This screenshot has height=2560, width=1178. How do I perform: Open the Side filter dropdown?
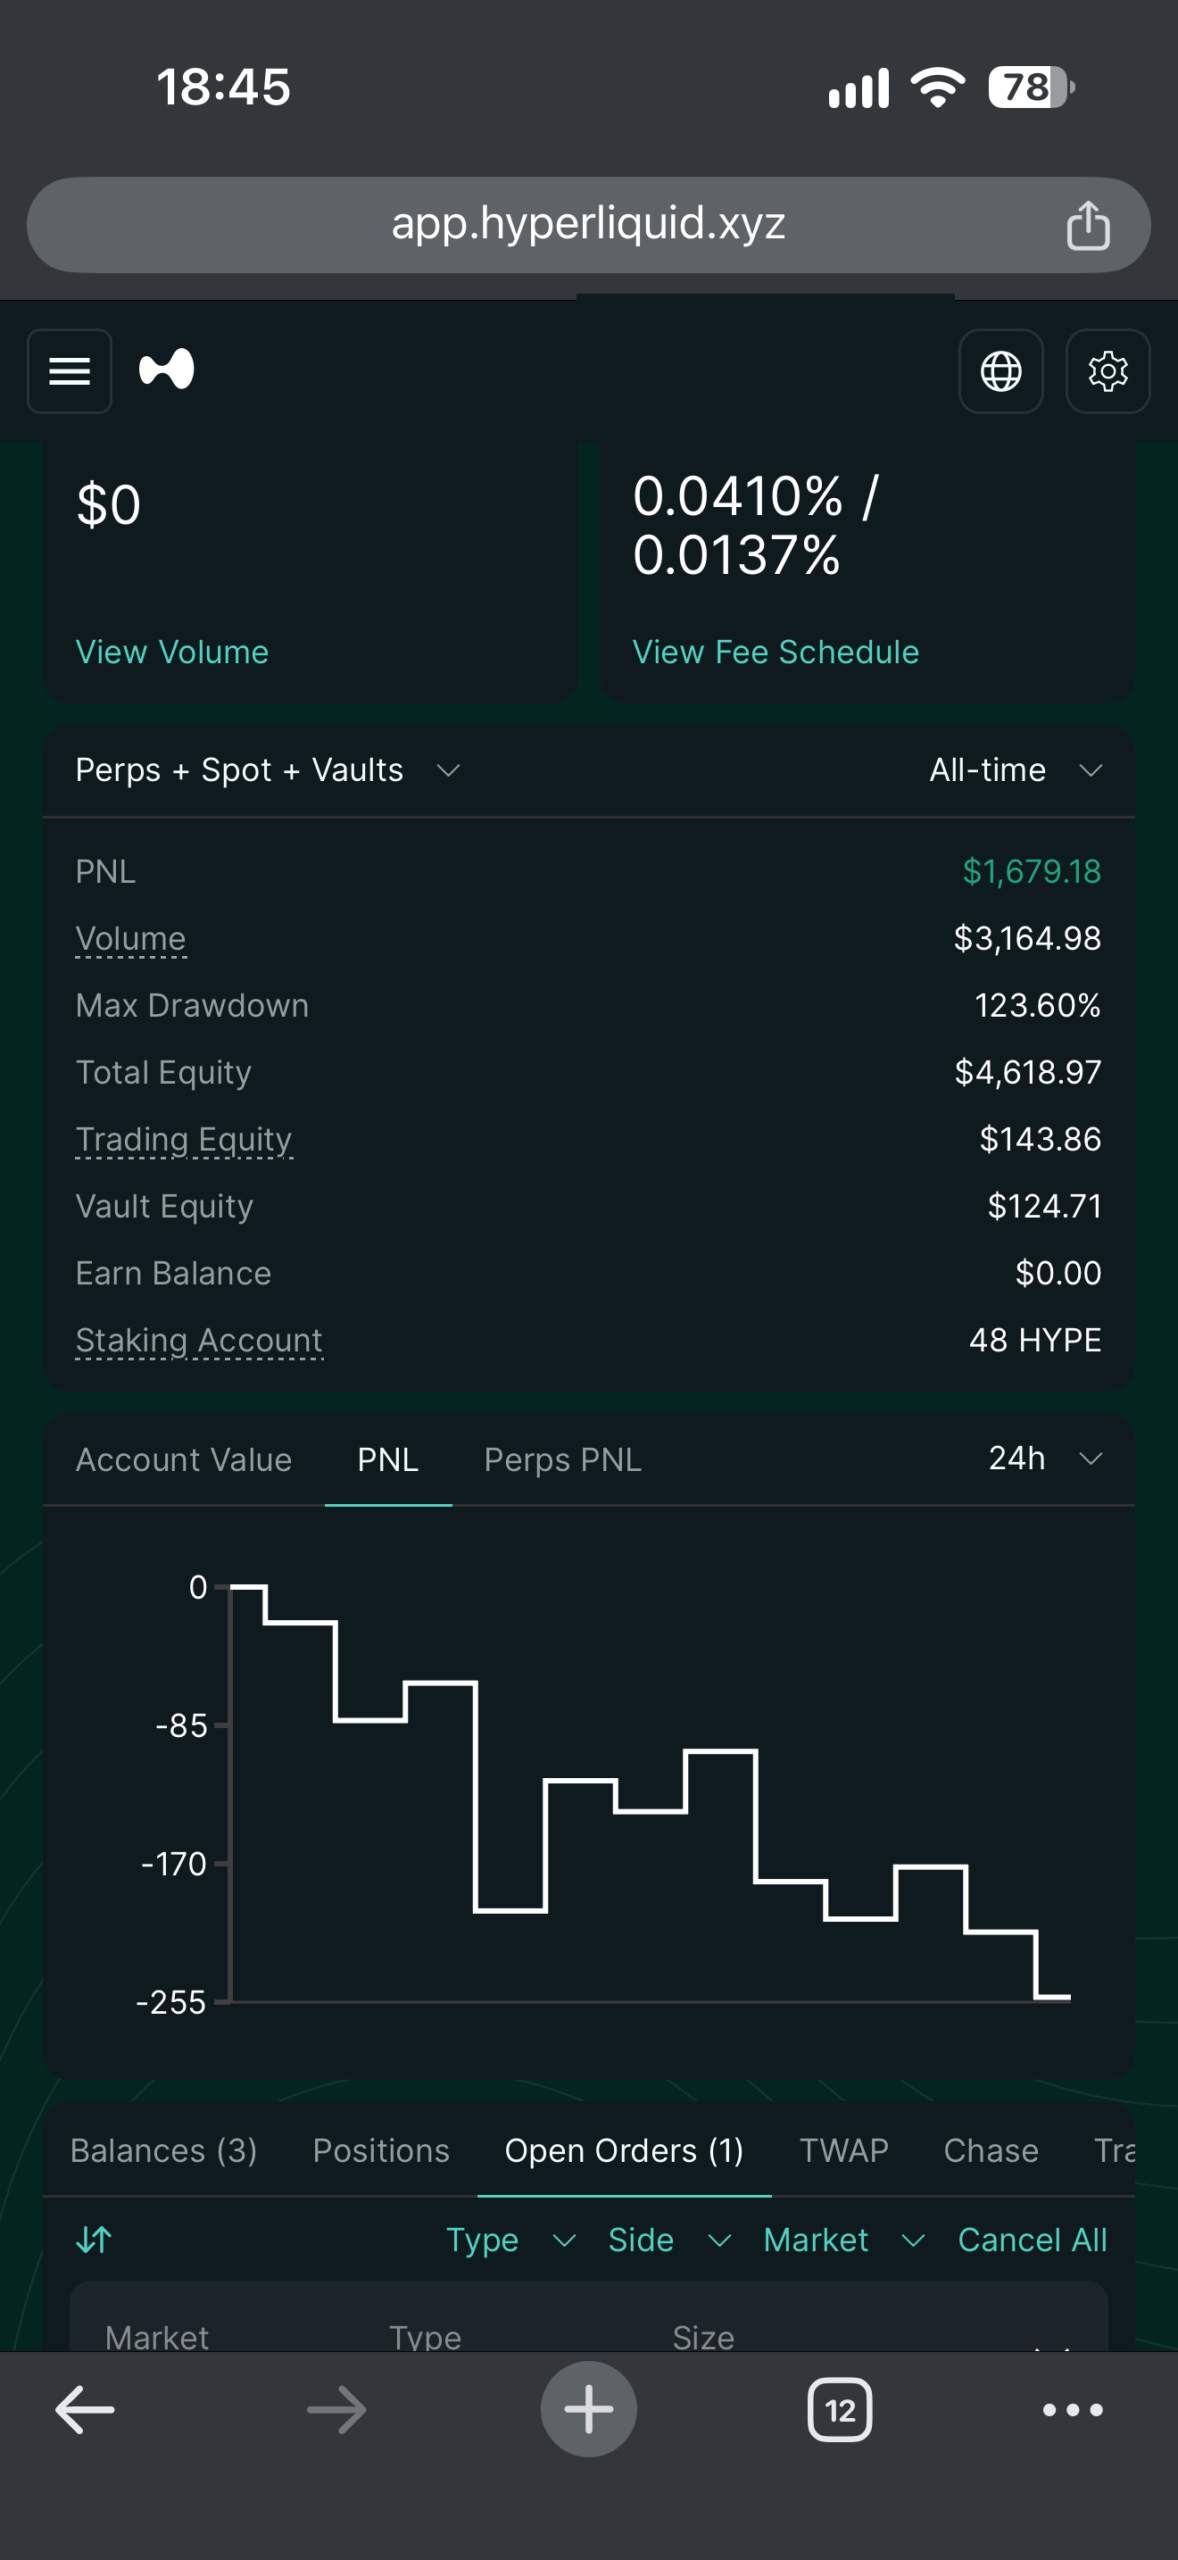click(x=670, y=2240)
